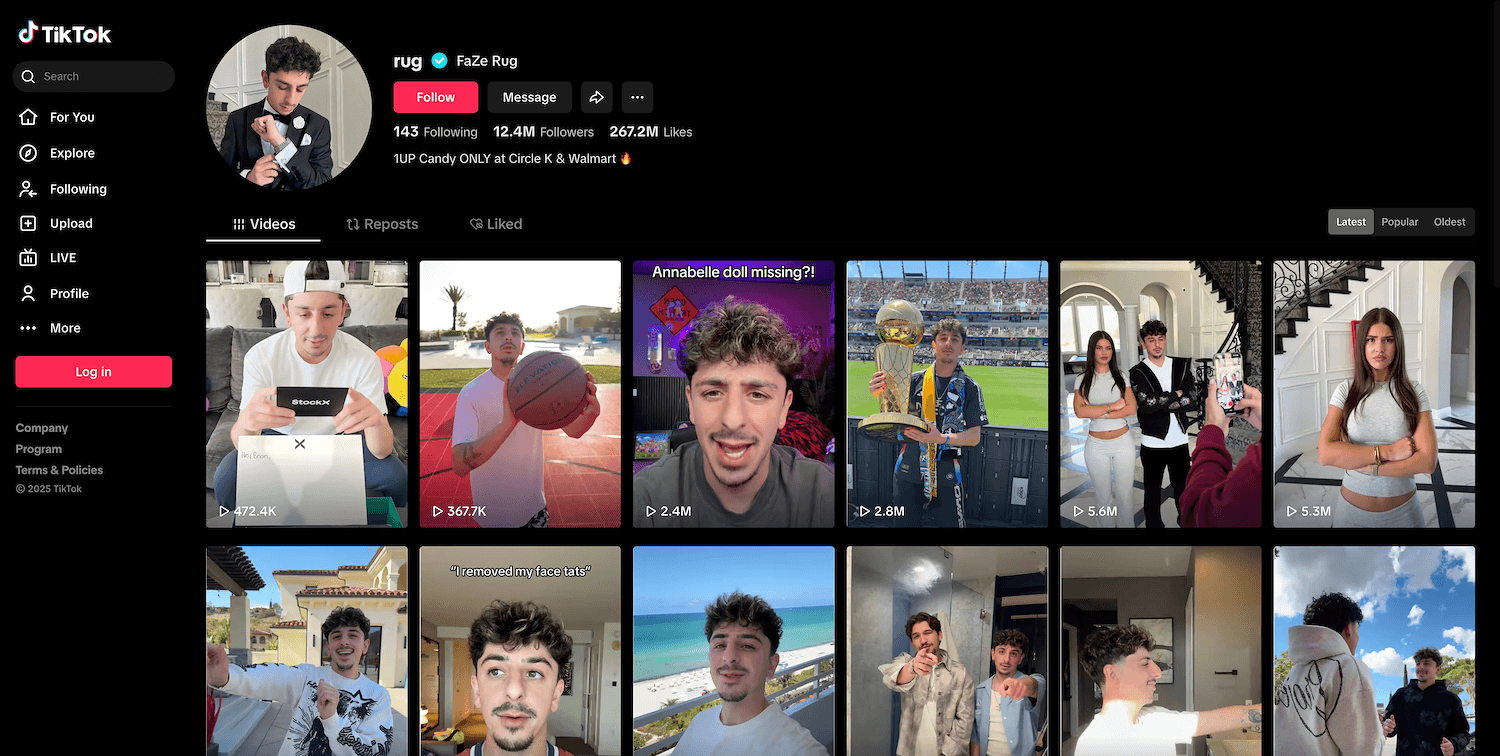The image size is (1500, 756).
Task: Open the Liked tab
Action: click(x=495, y=223)
